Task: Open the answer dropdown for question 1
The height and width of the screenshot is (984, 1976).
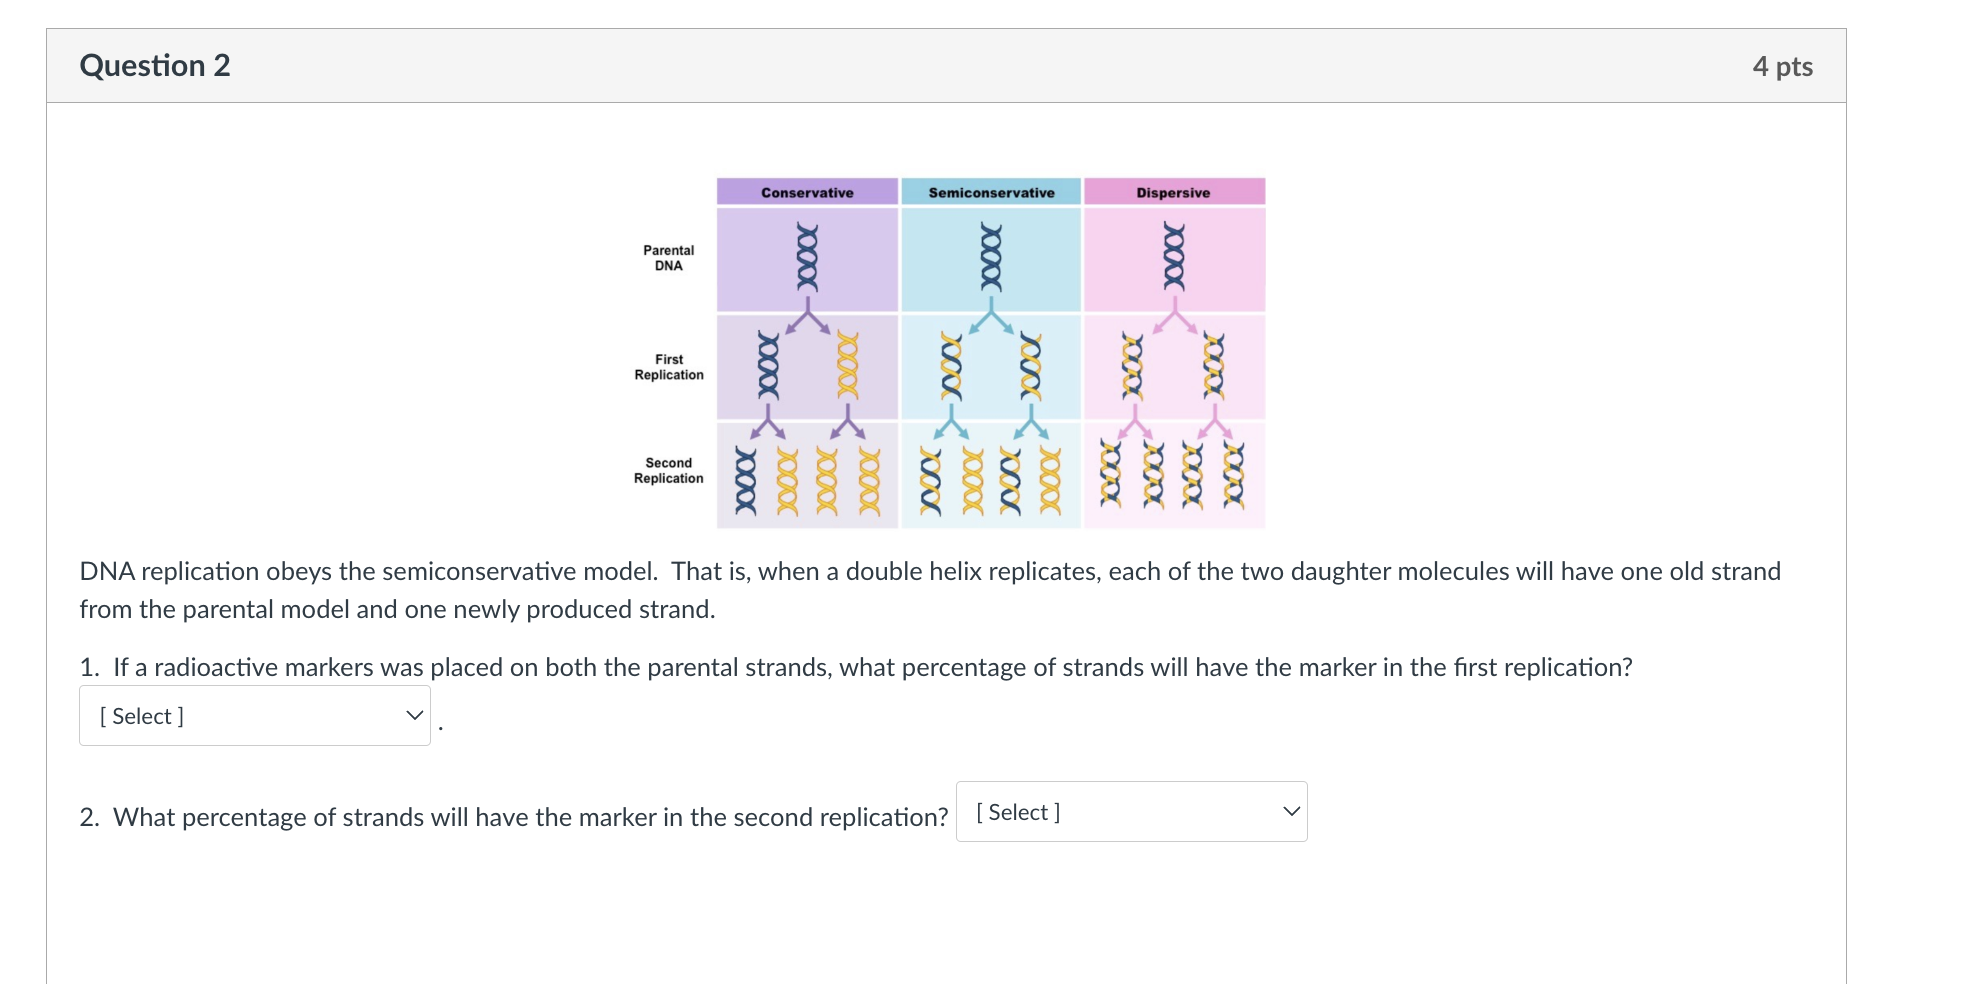Action: (253, 715)
